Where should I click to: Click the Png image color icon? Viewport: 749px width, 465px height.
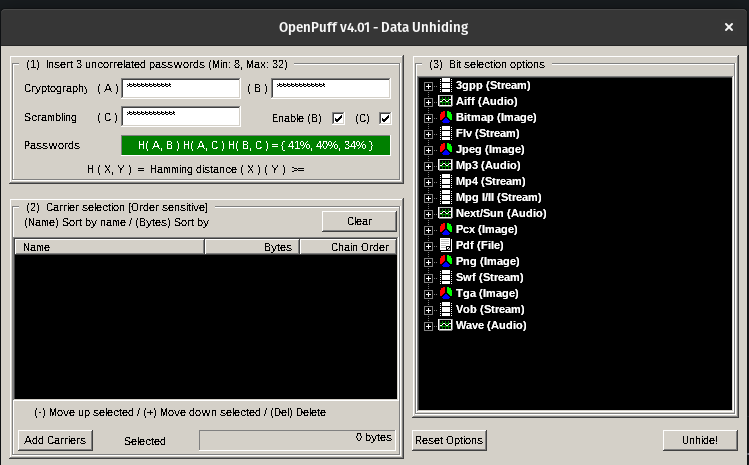[445, 261]
